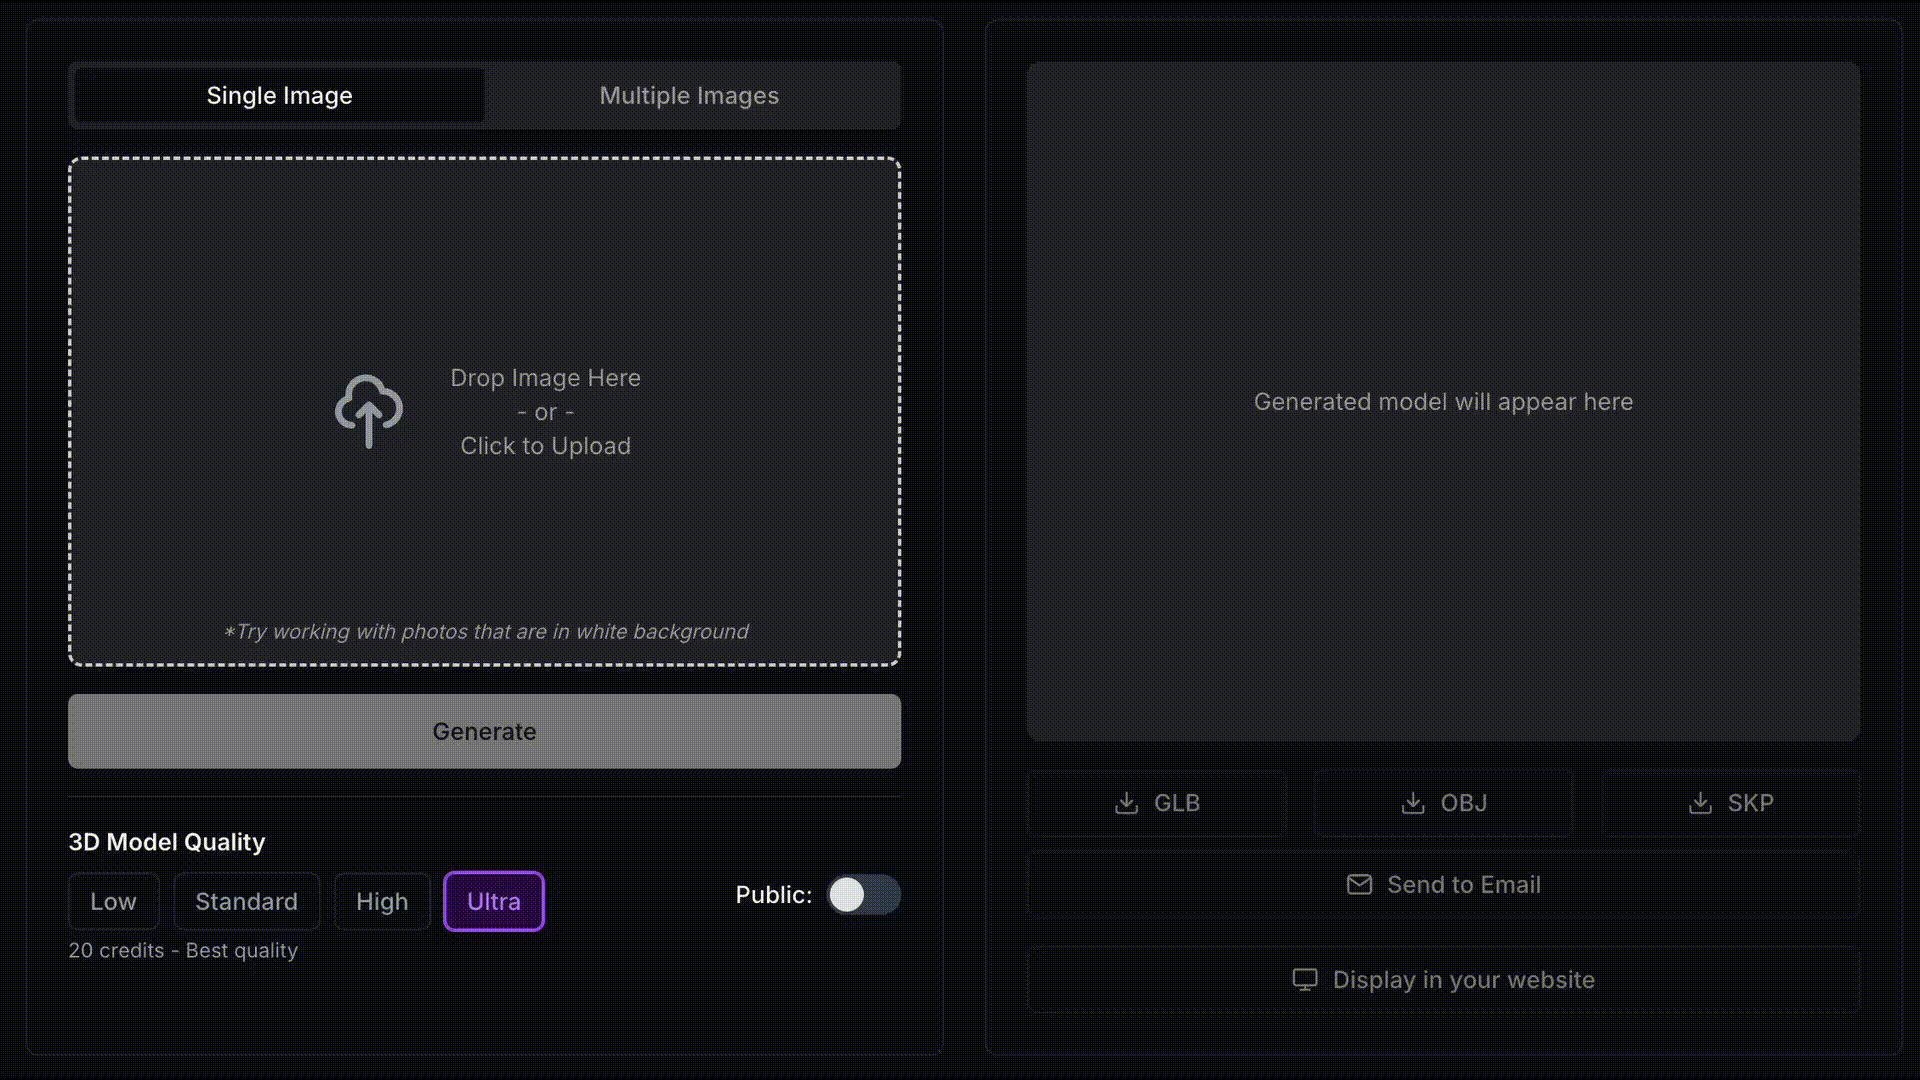The image size is (1920, 1080).
Task: Switch to the Multiple Images tab
Action: coord(689,96)
